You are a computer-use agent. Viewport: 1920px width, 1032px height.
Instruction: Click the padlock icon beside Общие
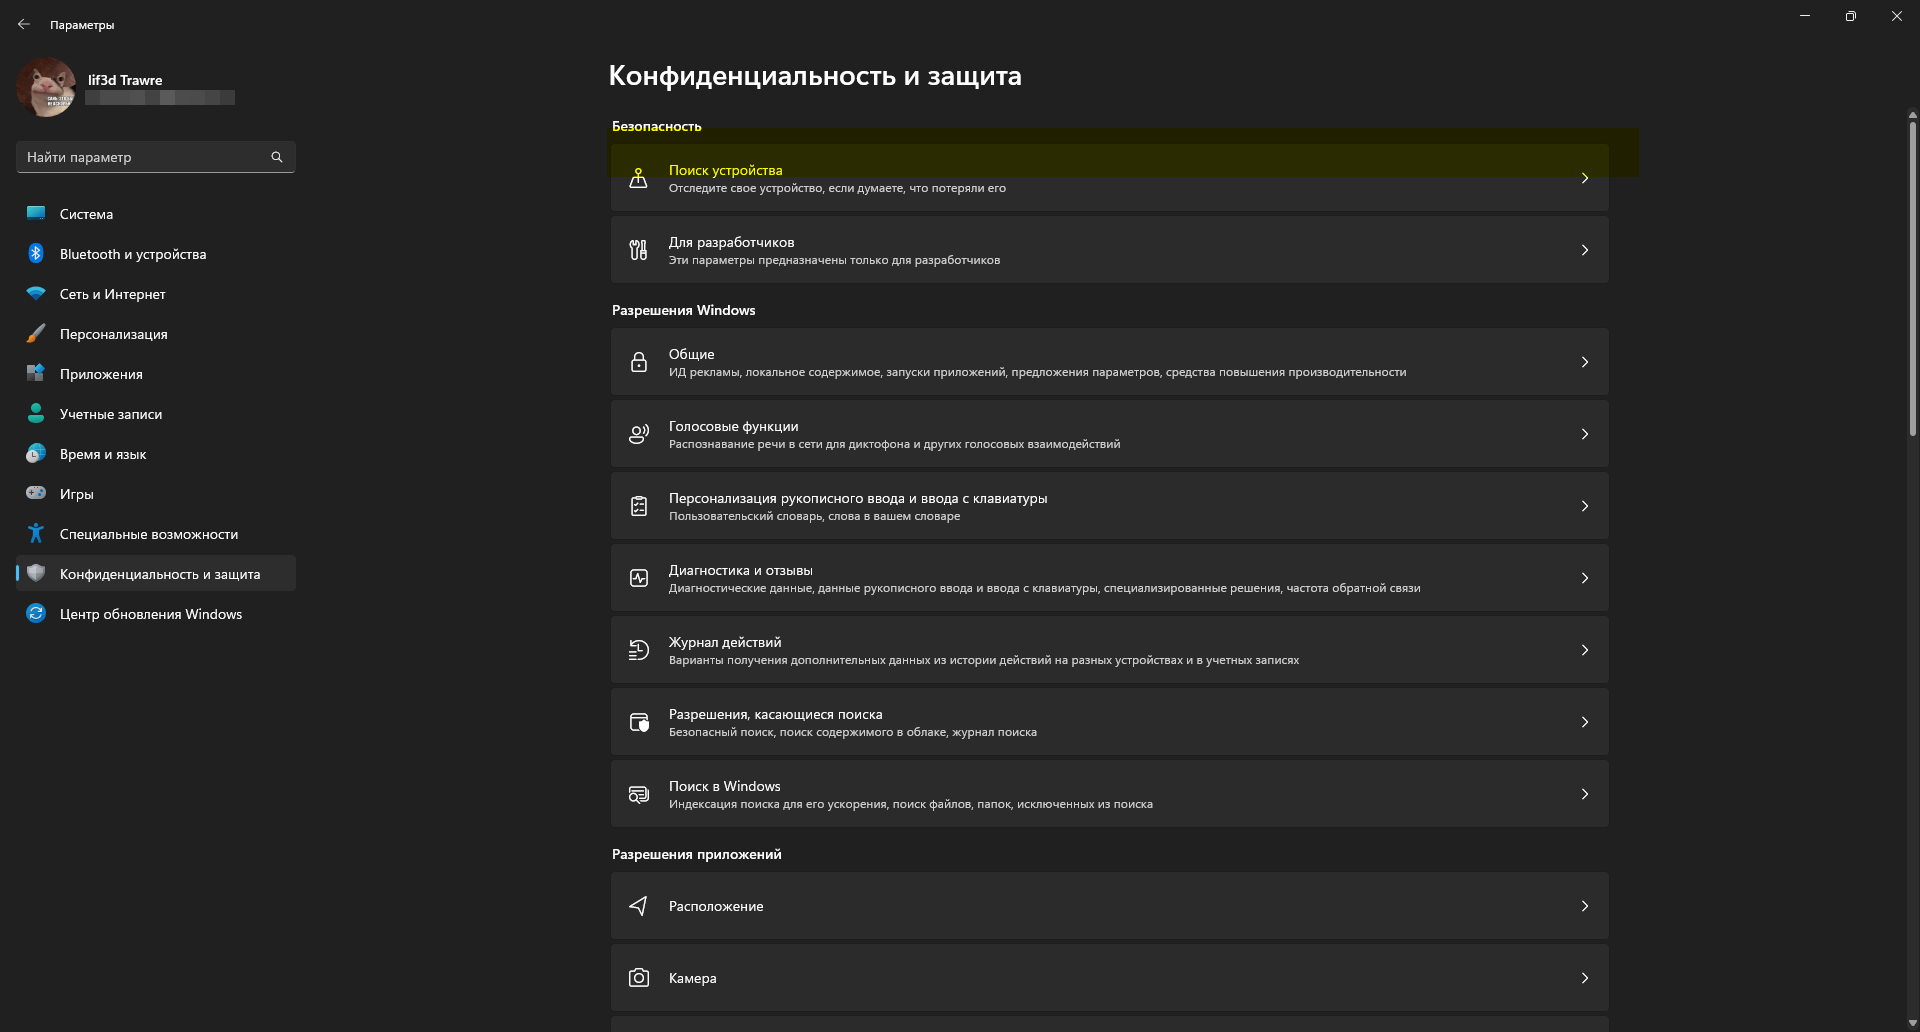pyautogui.click(x=638, y=362)
